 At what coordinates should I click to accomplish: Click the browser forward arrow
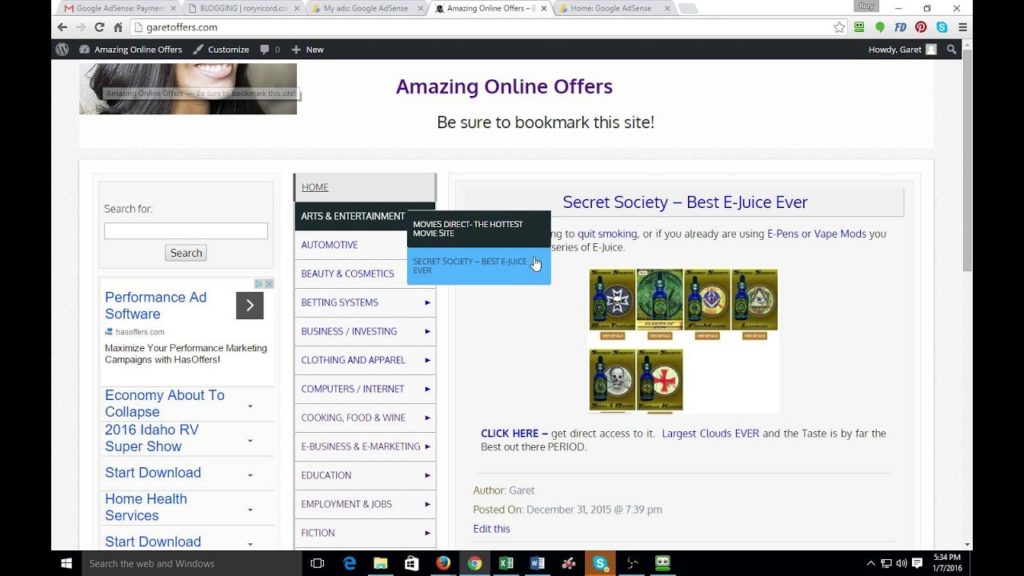coord(80,27)
